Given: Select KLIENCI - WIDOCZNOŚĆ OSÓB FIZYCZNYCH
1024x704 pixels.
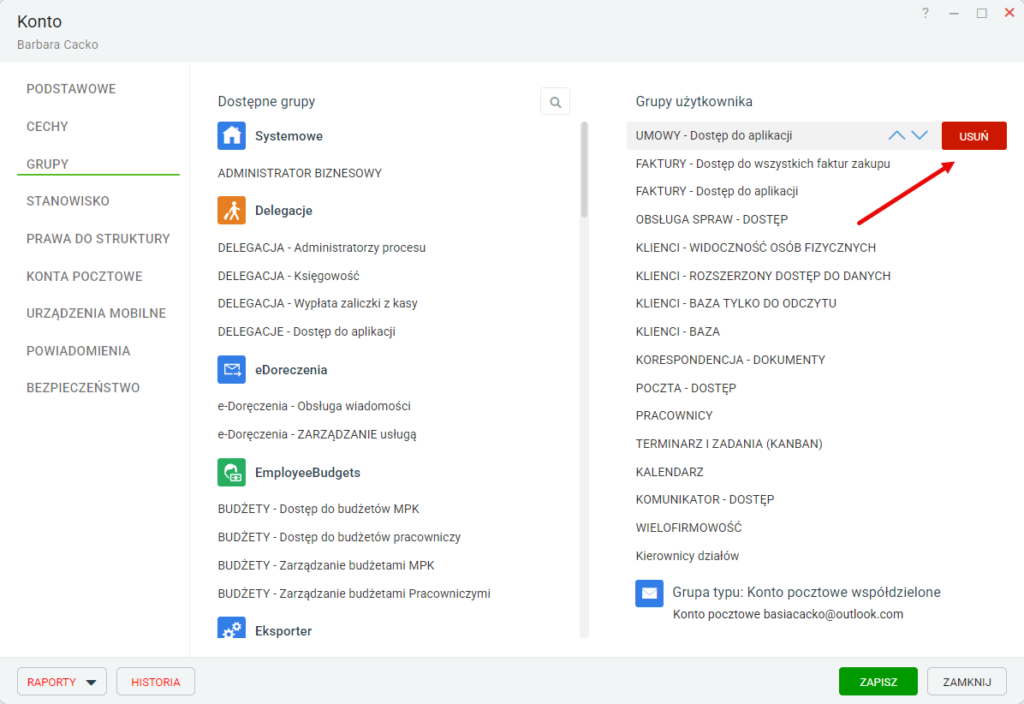Looking at the screenshot, I should tap(756, 248).
